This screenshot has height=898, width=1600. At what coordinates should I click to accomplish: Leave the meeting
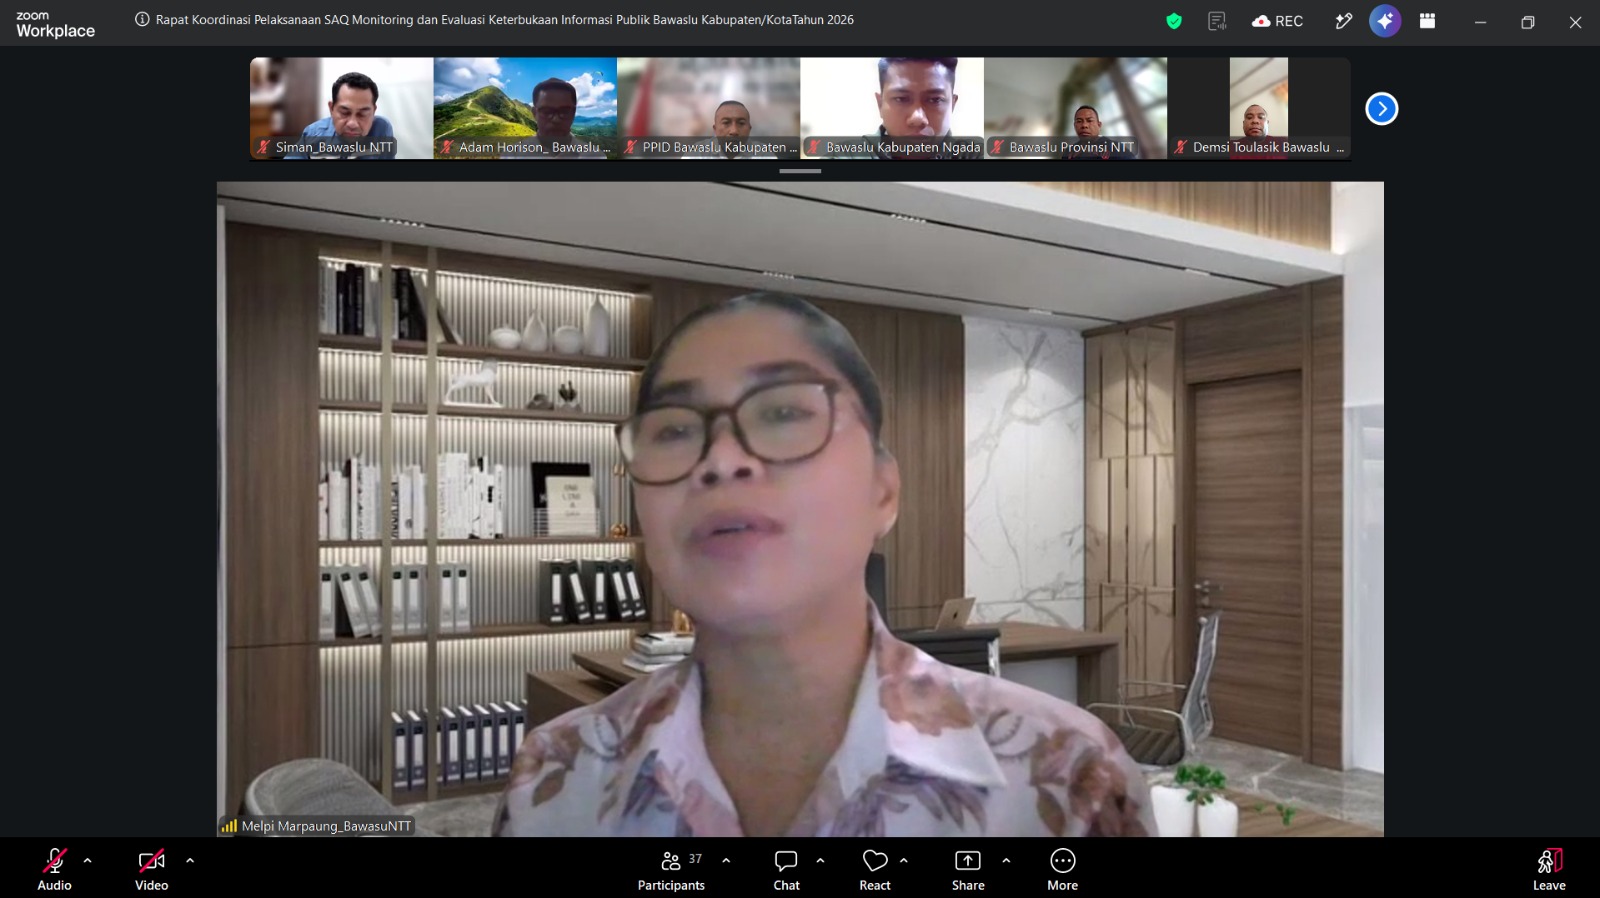(x=1549, y=869)
